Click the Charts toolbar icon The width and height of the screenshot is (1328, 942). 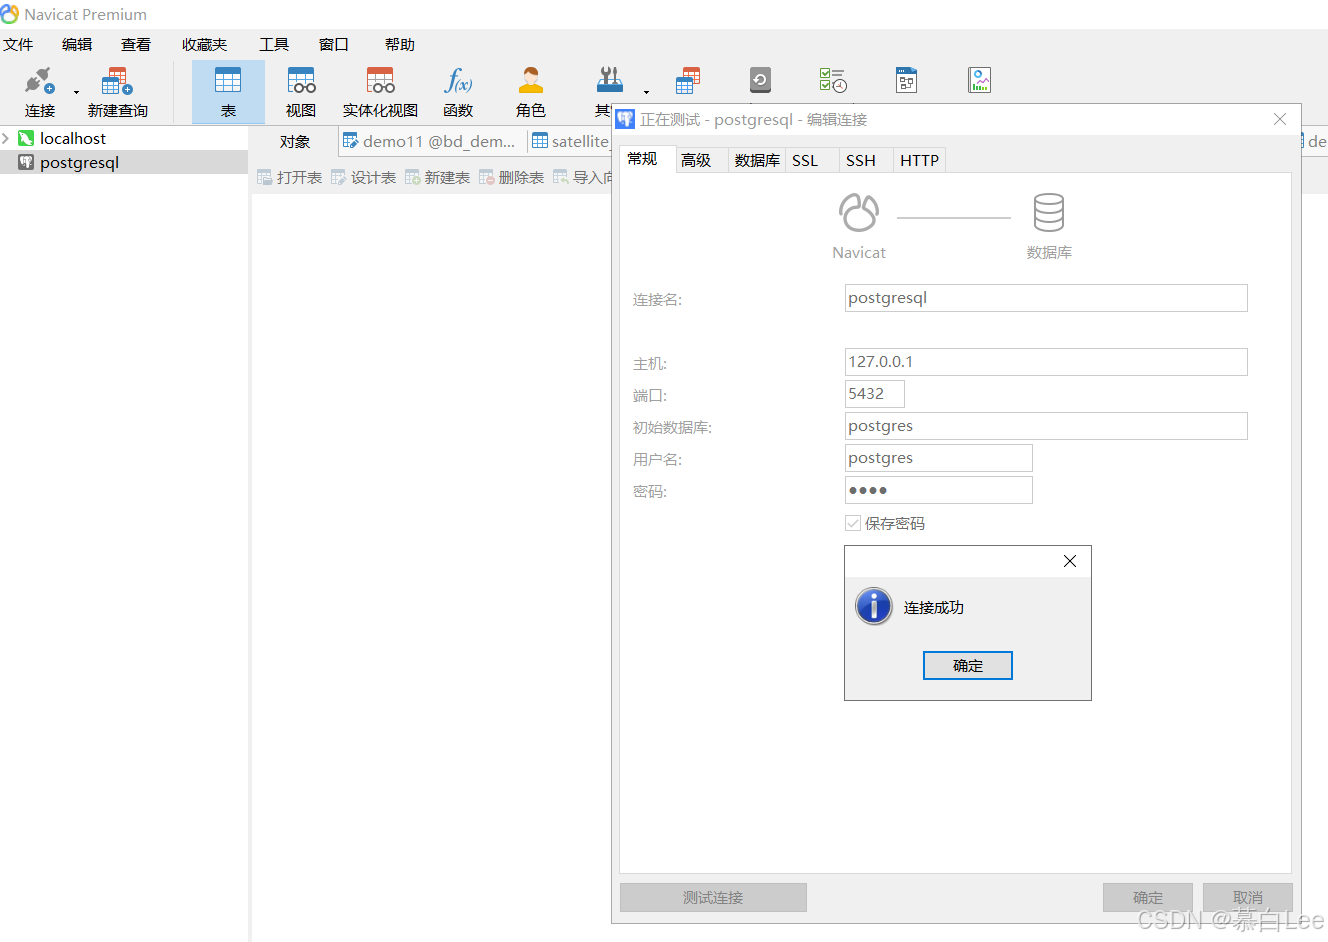(x=980, y=80)
